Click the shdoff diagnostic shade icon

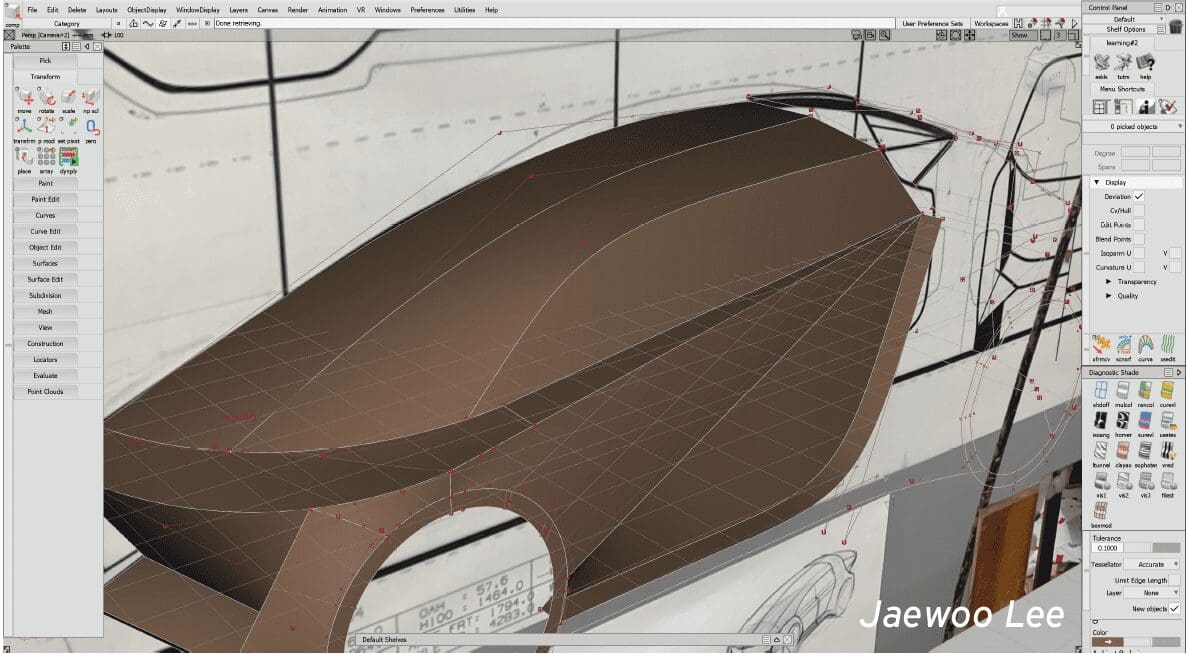pos(1101,391)
